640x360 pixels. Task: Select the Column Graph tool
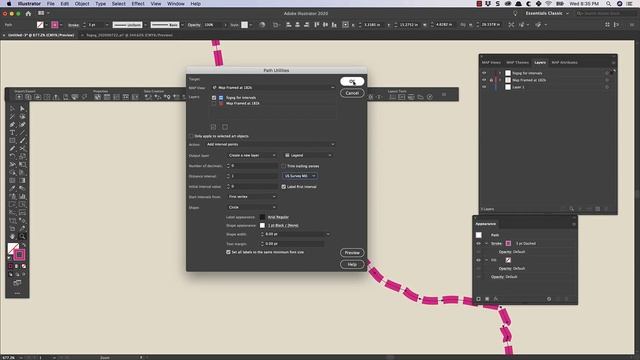(x=22, y=196)
